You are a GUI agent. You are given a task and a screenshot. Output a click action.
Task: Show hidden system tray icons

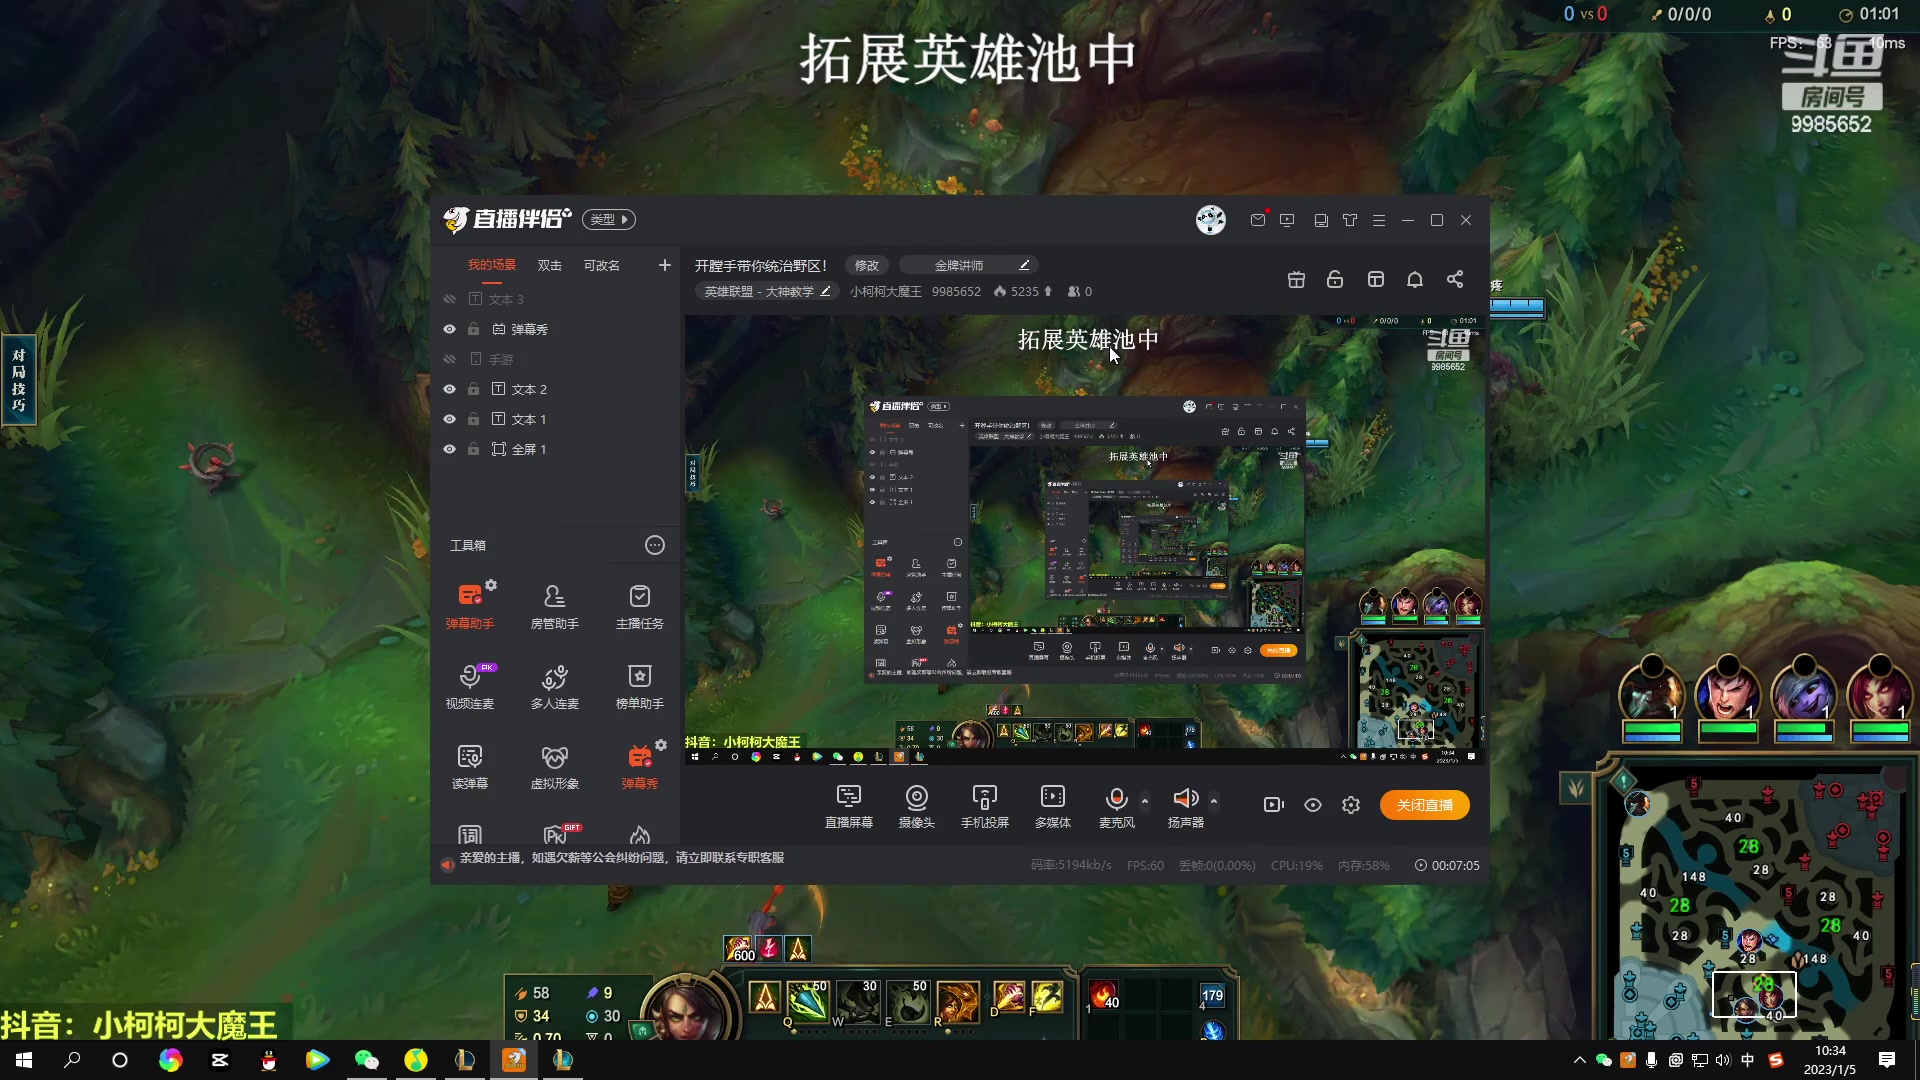click(1580, 1060)
